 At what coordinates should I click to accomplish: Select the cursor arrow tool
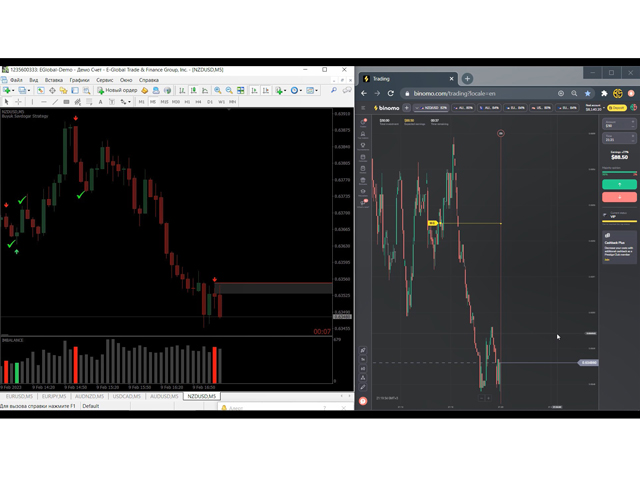(7, 102)
